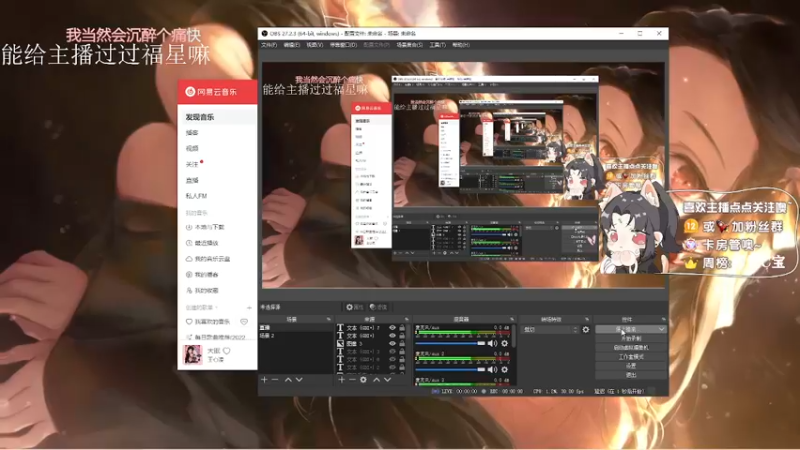Add a new source in the 来源 panel
This screenshot has height=450, width=800.
[341, 380]
